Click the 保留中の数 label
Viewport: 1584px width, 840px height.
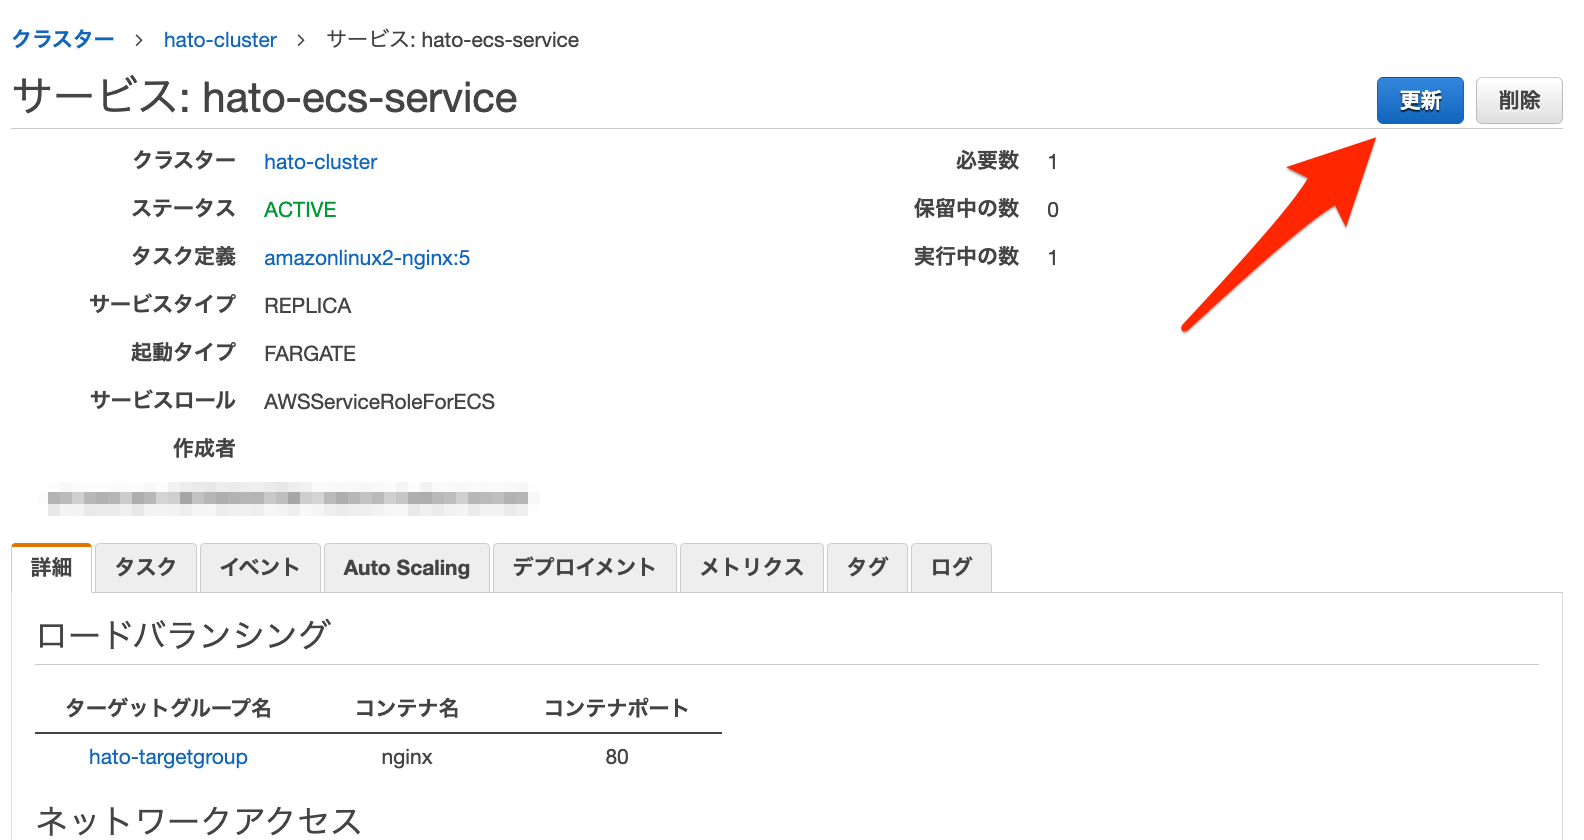pyautogui.click(x=966, y=208)
